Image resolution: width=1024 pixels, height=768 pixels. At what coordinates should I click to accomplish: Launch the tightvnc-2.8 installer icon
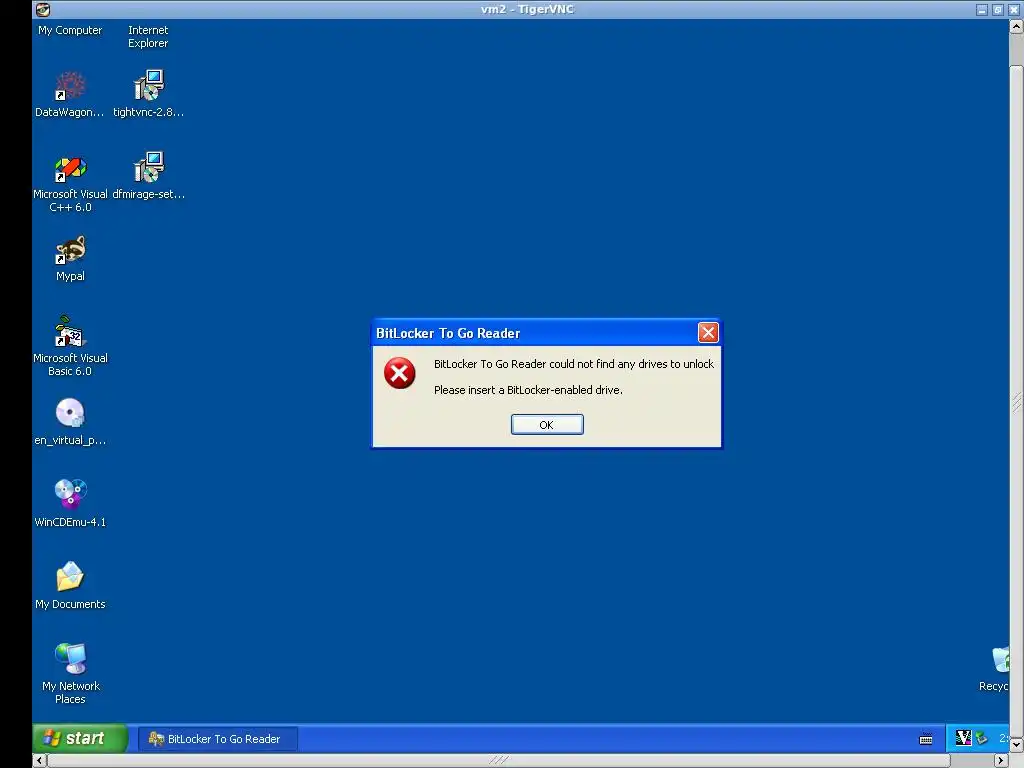tap(148, 86)
